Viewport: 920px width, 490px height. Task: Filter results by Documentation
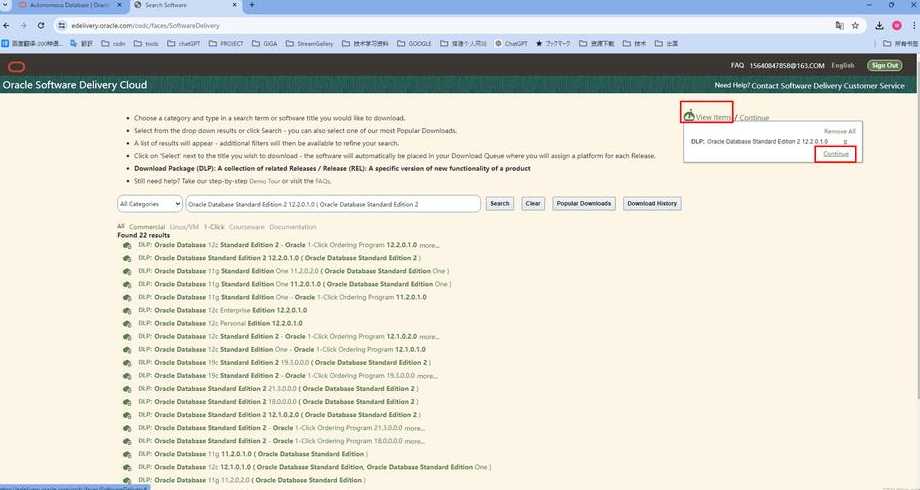(293, 227)
